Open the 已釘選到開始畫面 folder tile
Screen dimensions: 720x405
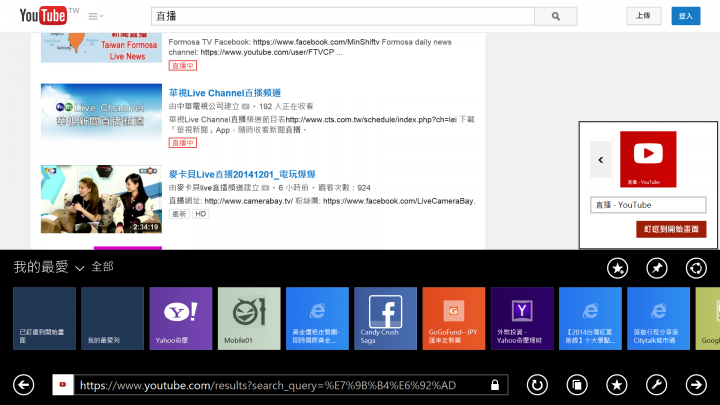[x=45, y=318]
